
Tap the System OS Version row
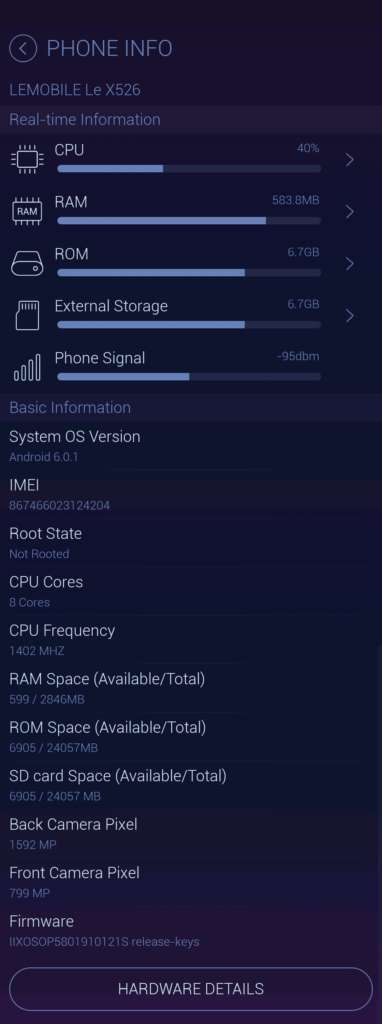click(191, 445)
